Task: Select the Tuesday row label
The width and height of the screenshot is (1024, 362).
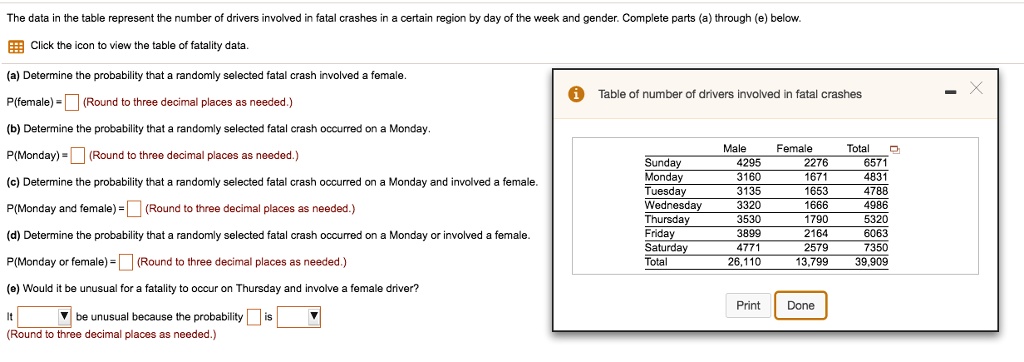Action: click(x=665, y=191)
